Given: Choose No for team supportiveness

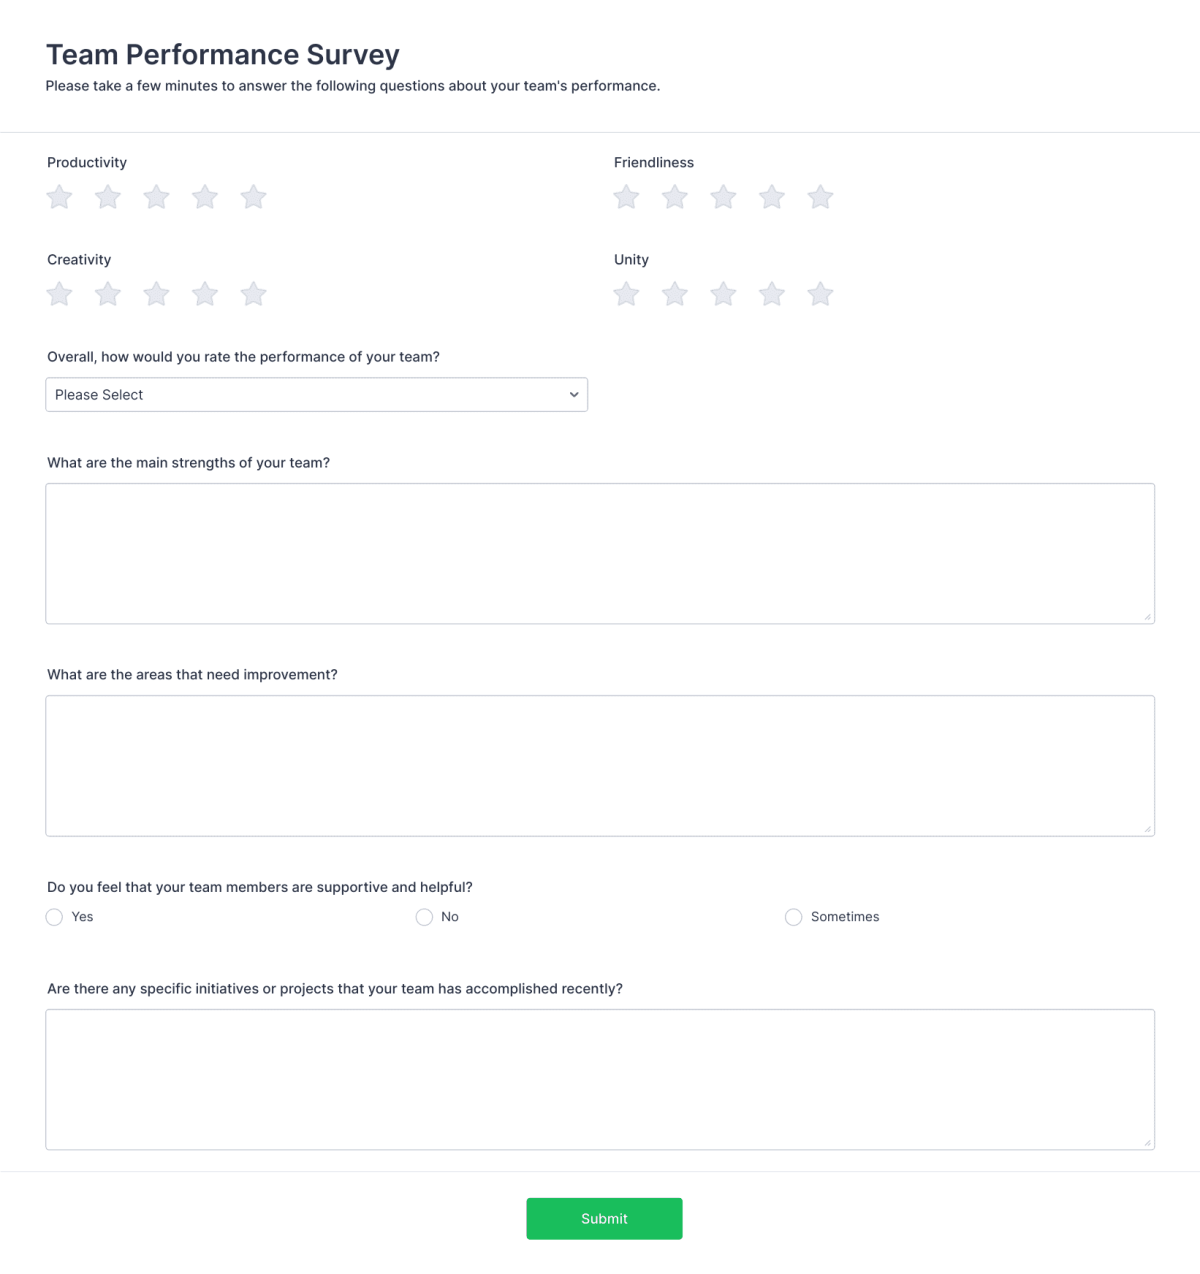Looking at the screenshot, I should [424, 917].
